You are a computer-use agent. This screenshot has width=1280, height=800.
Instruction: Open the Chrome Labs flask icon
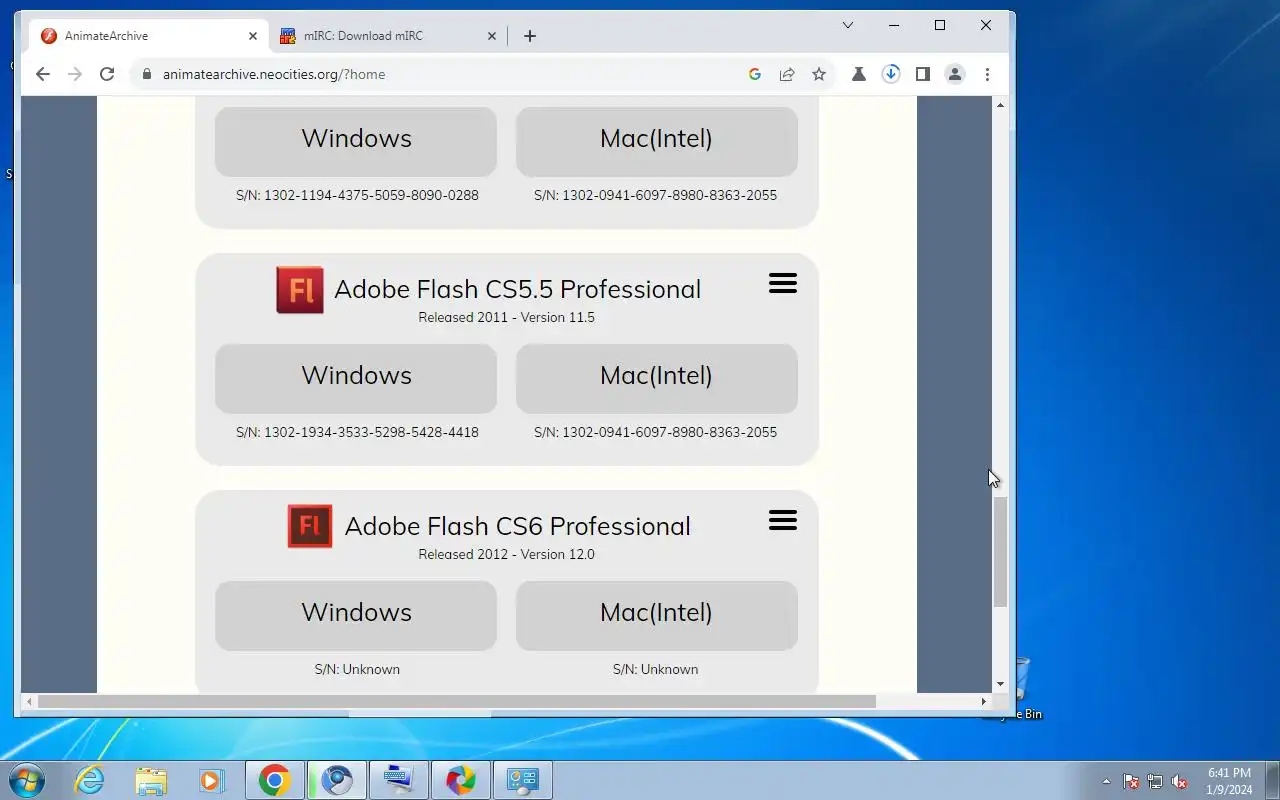pyautogui.click(x=858, y=74)
